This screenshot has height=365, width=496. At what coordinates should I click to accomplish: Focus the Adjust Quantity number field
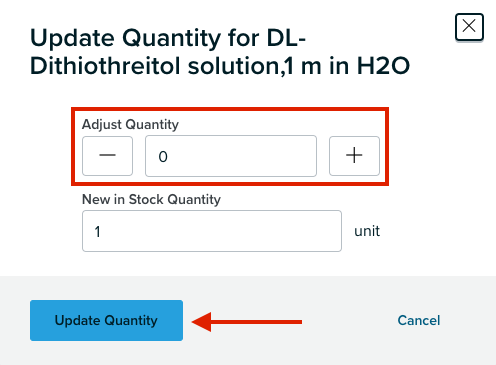point(231,156)
